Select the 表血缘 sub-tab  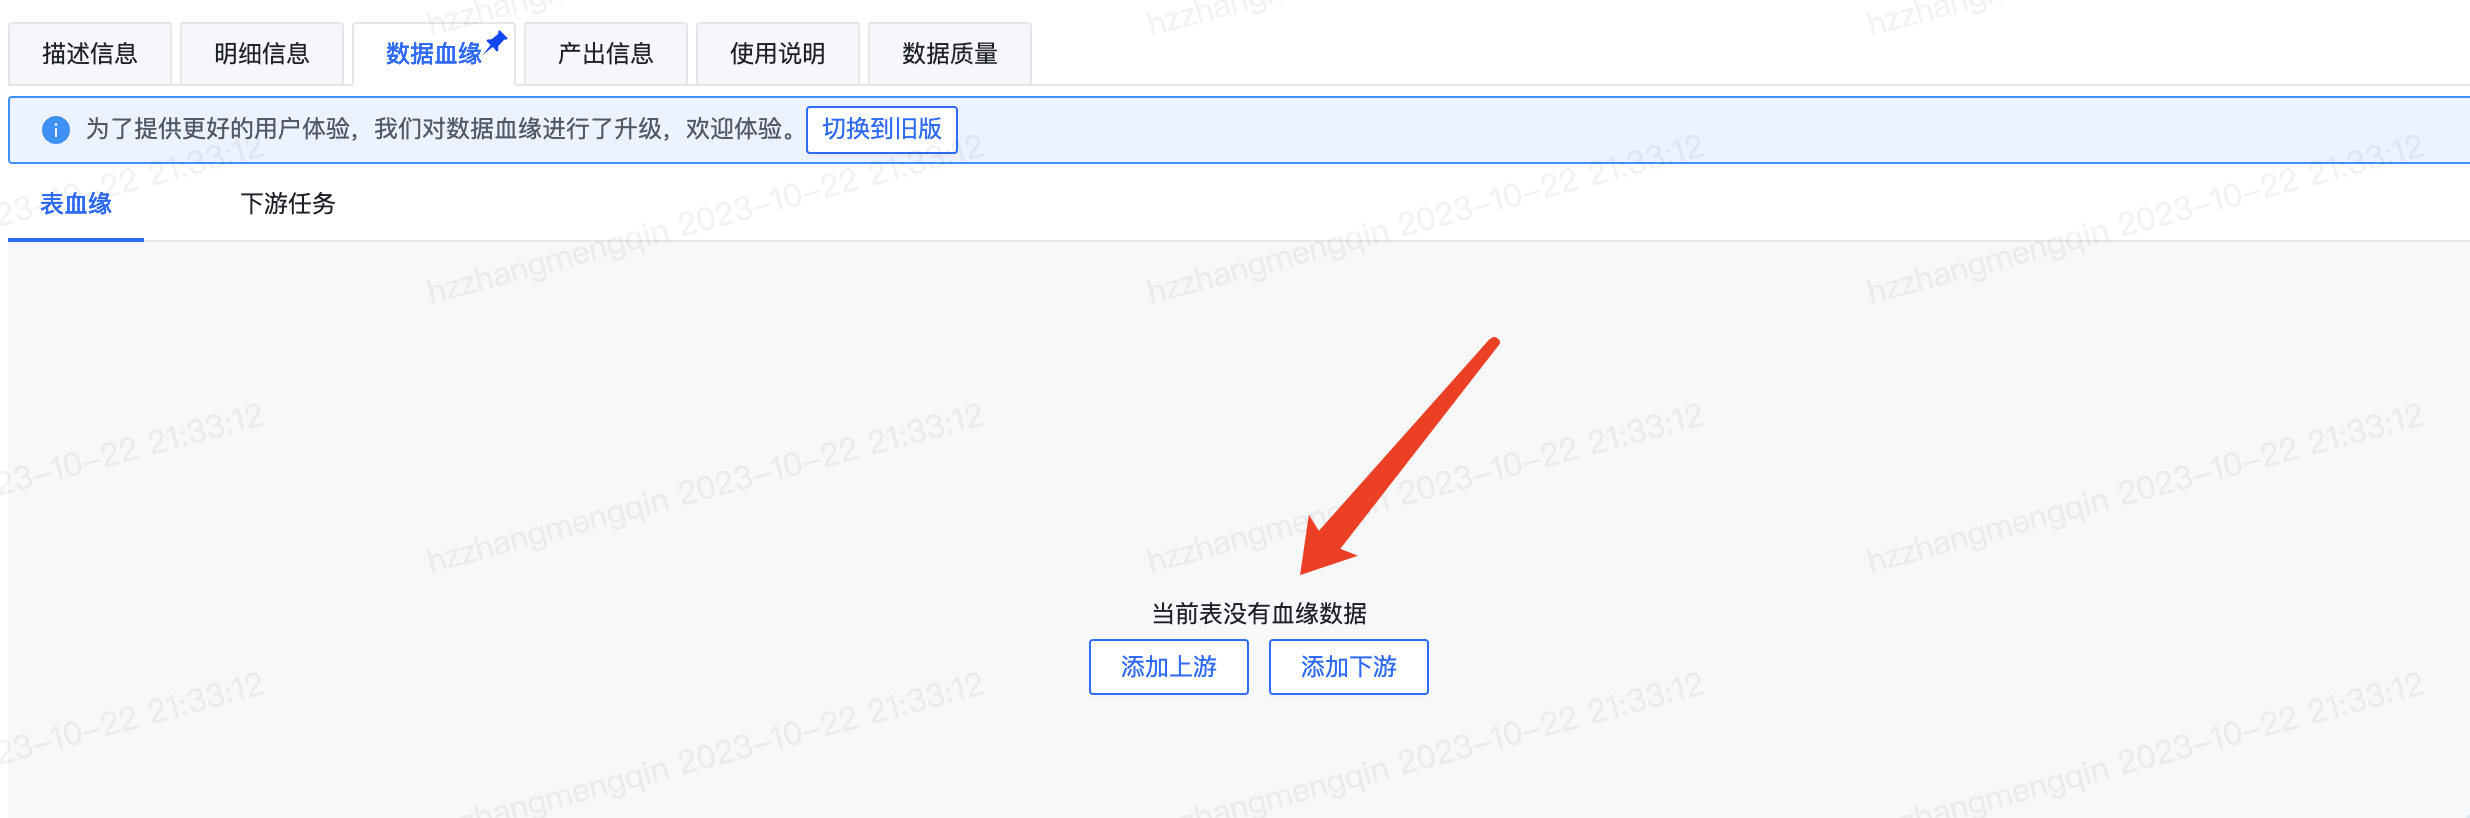[x=76, y=204]
